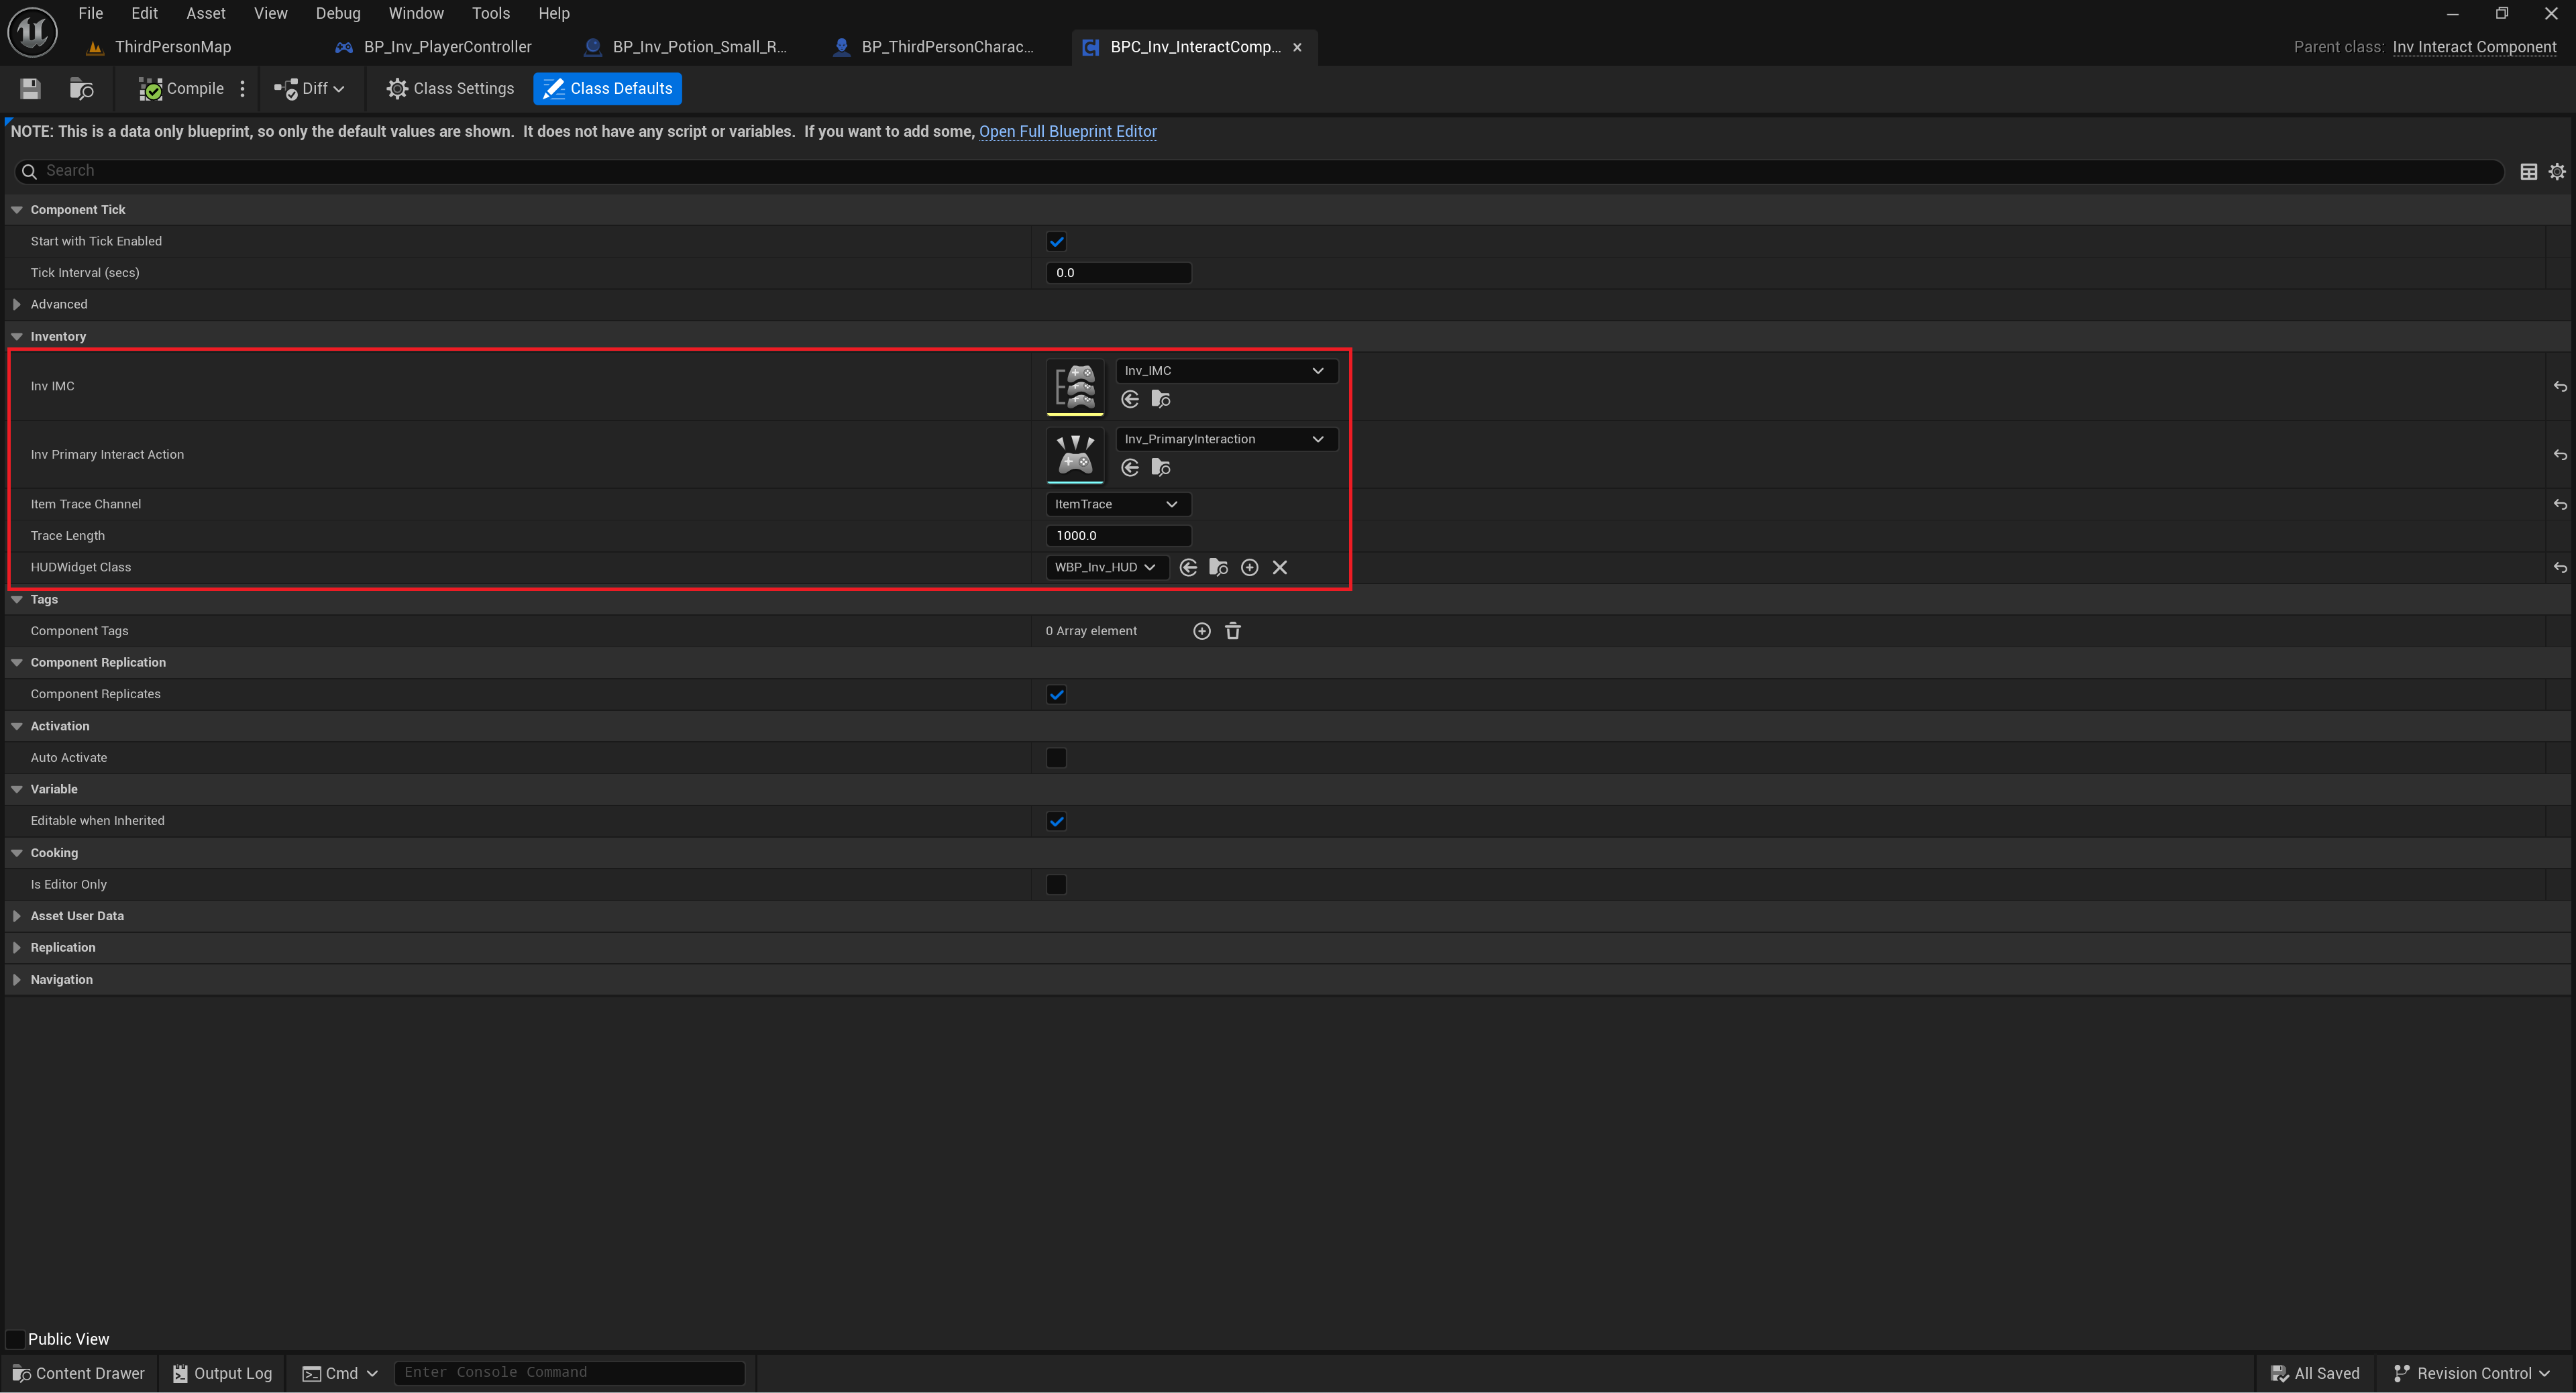Expand the Asset User Data section
This screenshot has height=1393, width=2576.
click(x=17, y=916)
